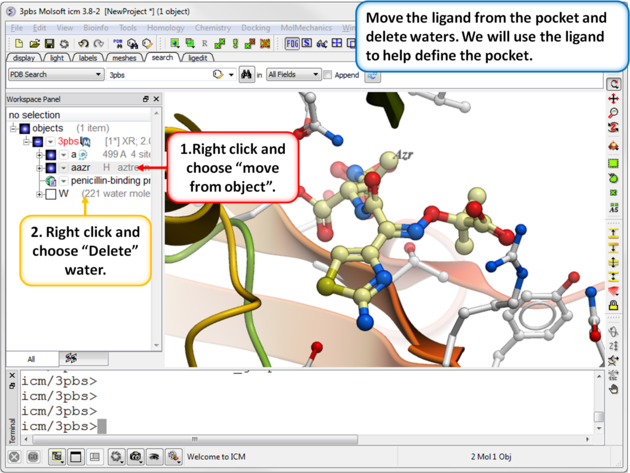Click the terminal horizontal scrollbar
The image size is (630, 473).
pos(300,439)
